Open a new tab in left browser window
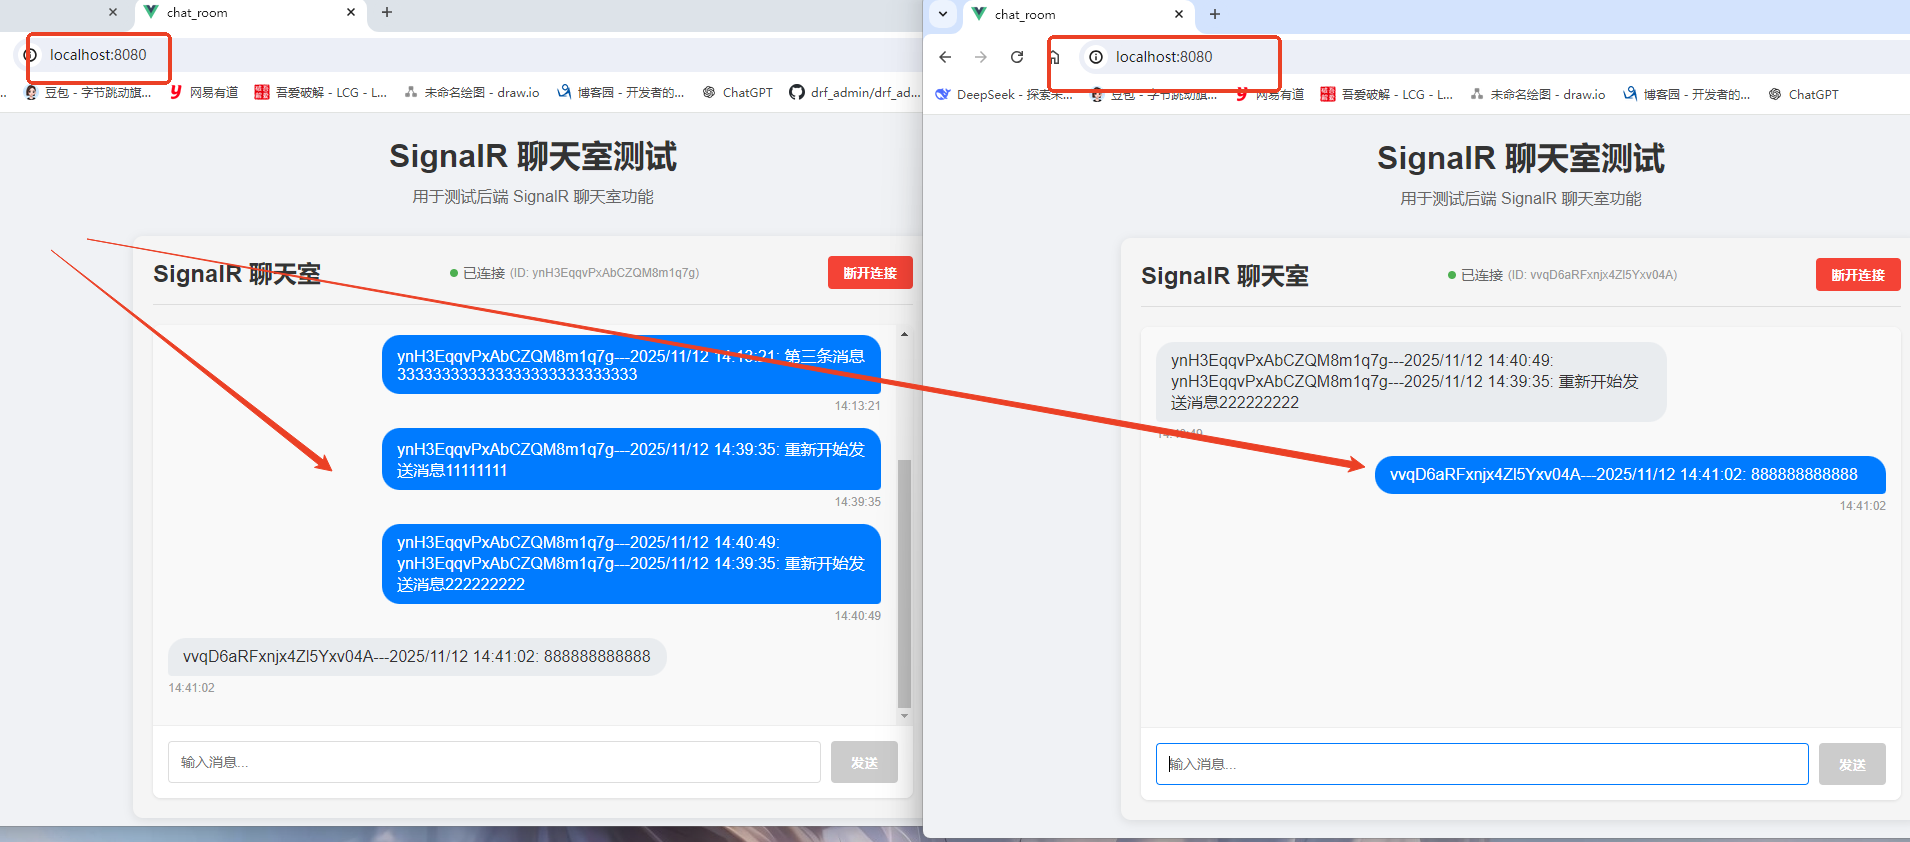 (387, 12)
